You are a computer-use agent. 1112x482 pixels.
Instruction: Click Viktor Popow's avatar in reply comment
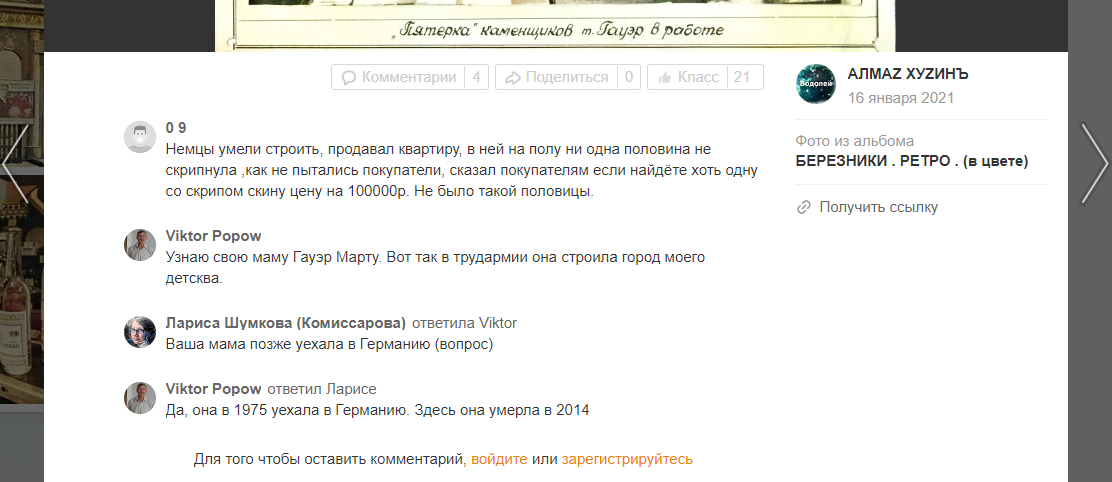point(140,398)
